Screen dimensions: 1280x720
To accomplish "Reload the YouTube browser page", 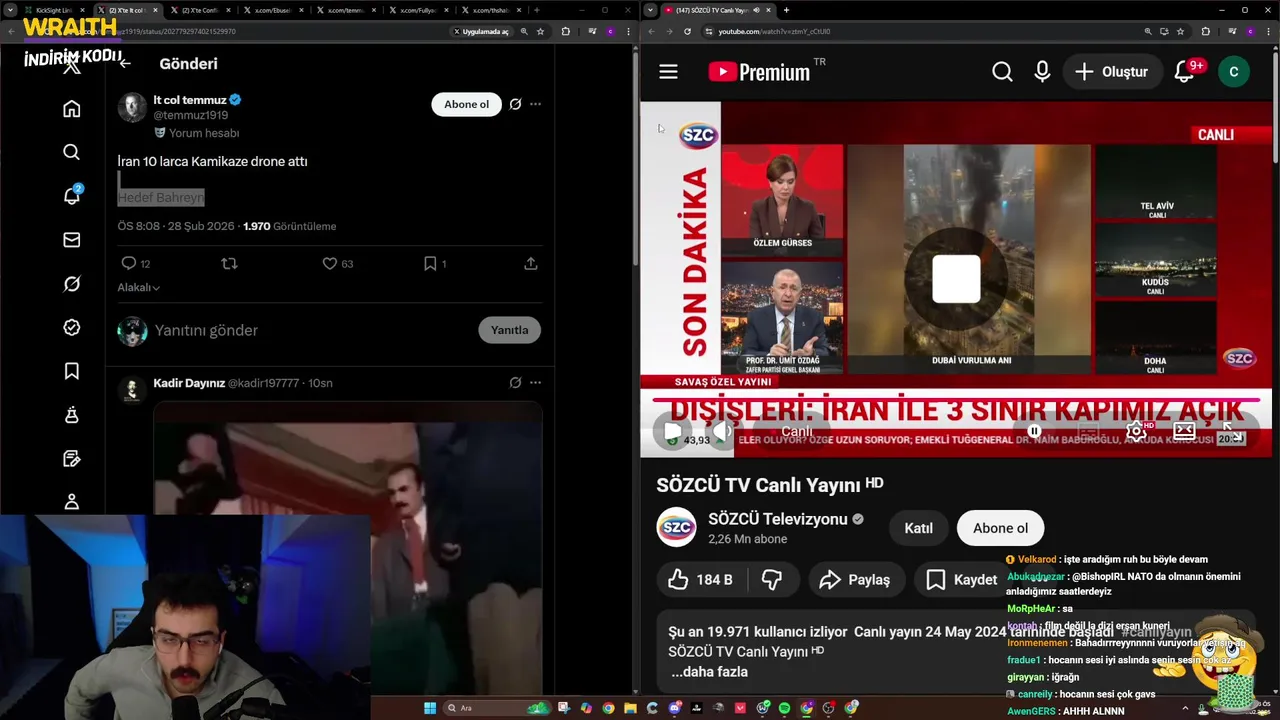I will pos(687,31).
